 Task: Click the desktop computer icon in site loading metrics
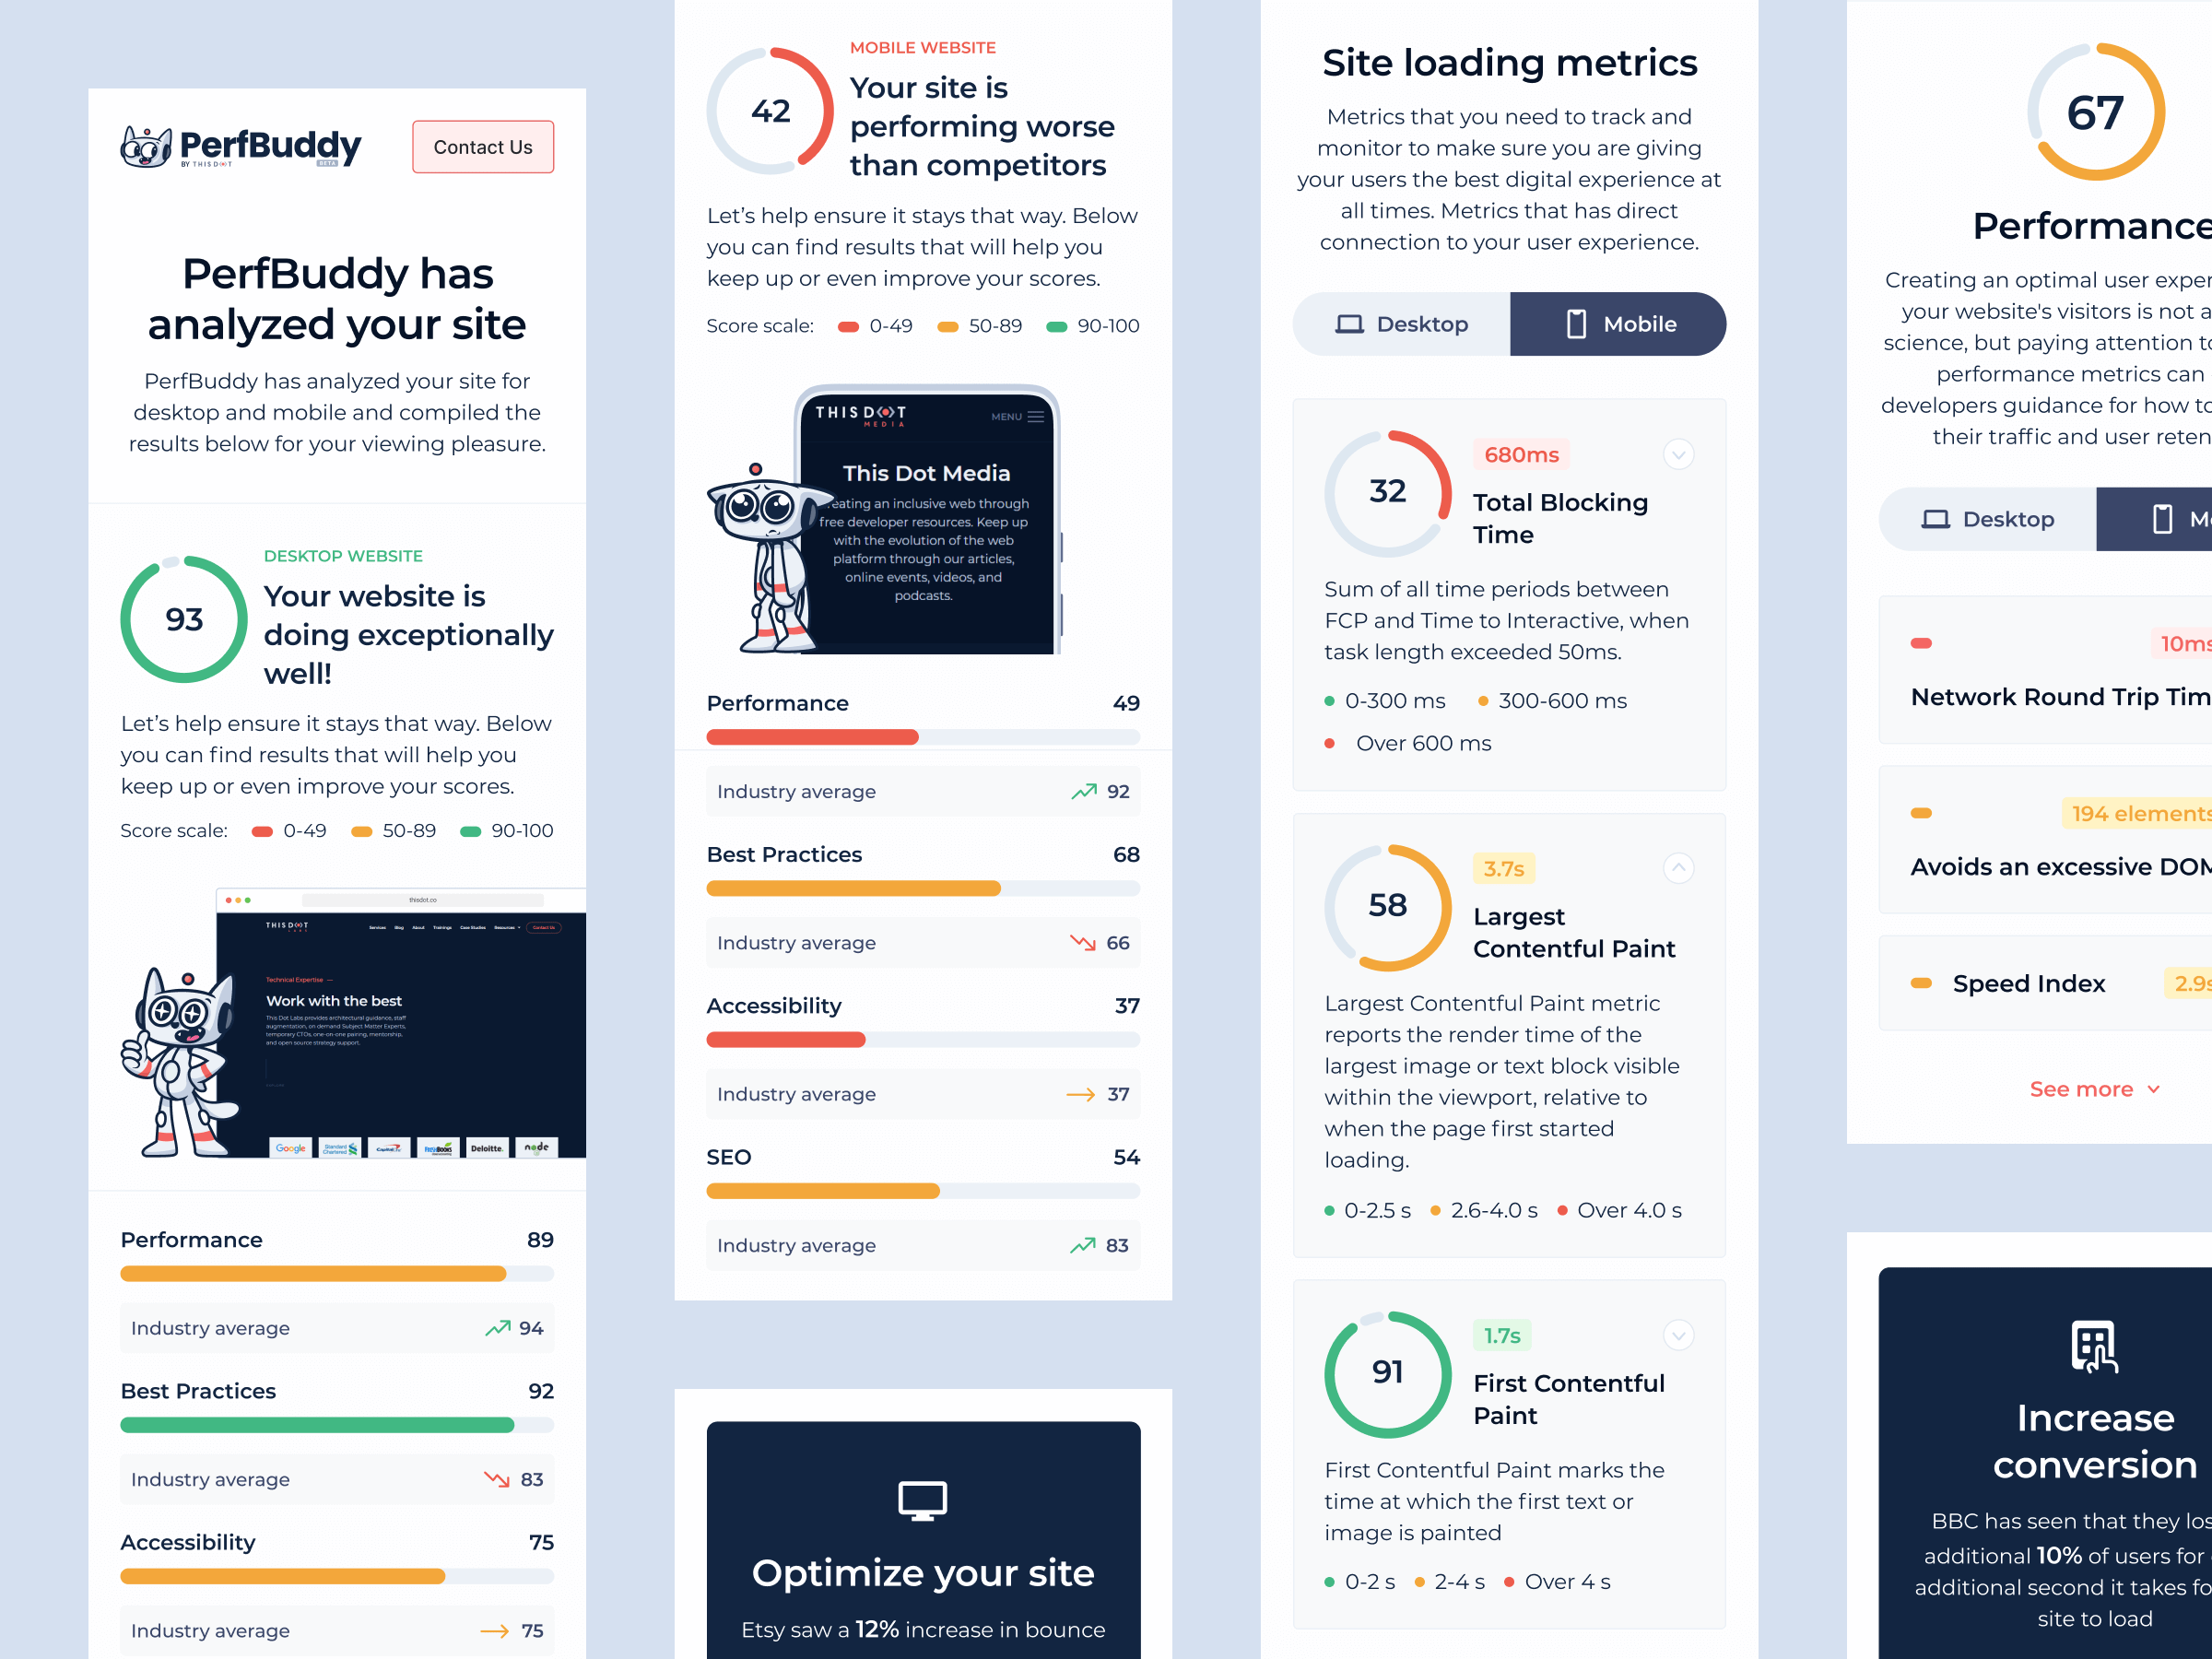(1350, 324)
